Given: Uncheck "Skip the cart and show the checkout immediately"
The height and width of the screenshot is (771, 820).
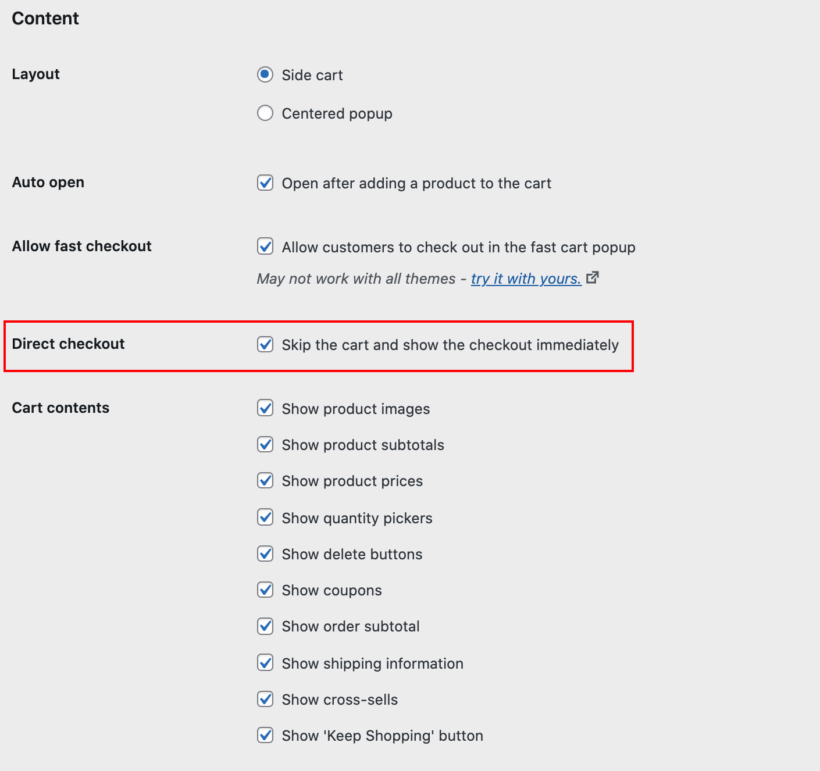Looking at the screenshot, I should tap(265, 344).
